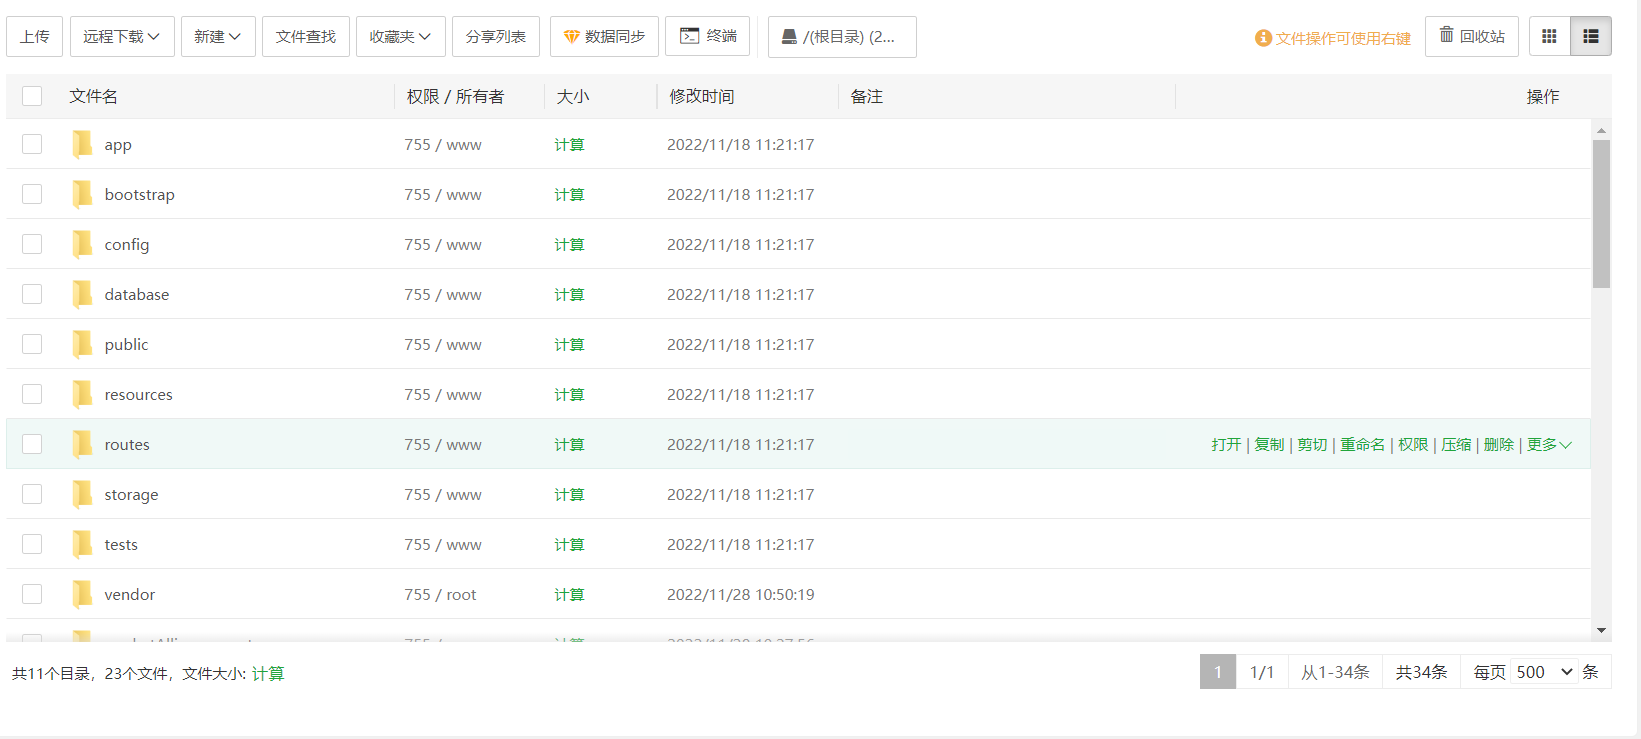The image size is (1641, 739).
Task: Click 打开 for the routes folder
Action: point(1226,444)
